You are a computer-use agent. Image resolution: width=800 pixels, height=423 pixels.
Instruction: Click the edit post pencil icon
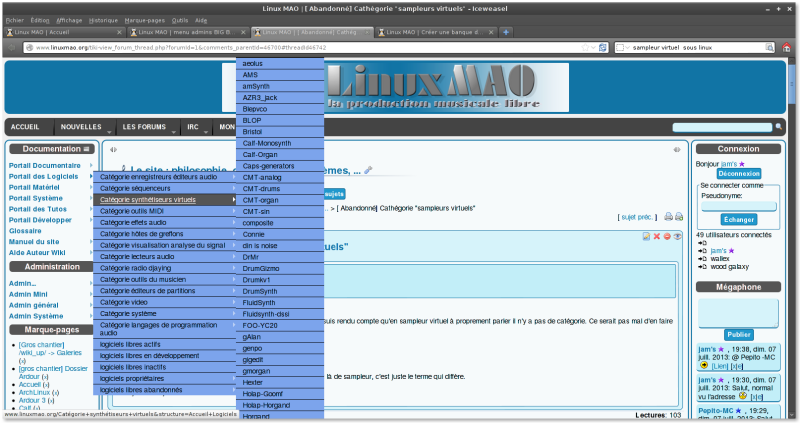(x=646, y=236)
